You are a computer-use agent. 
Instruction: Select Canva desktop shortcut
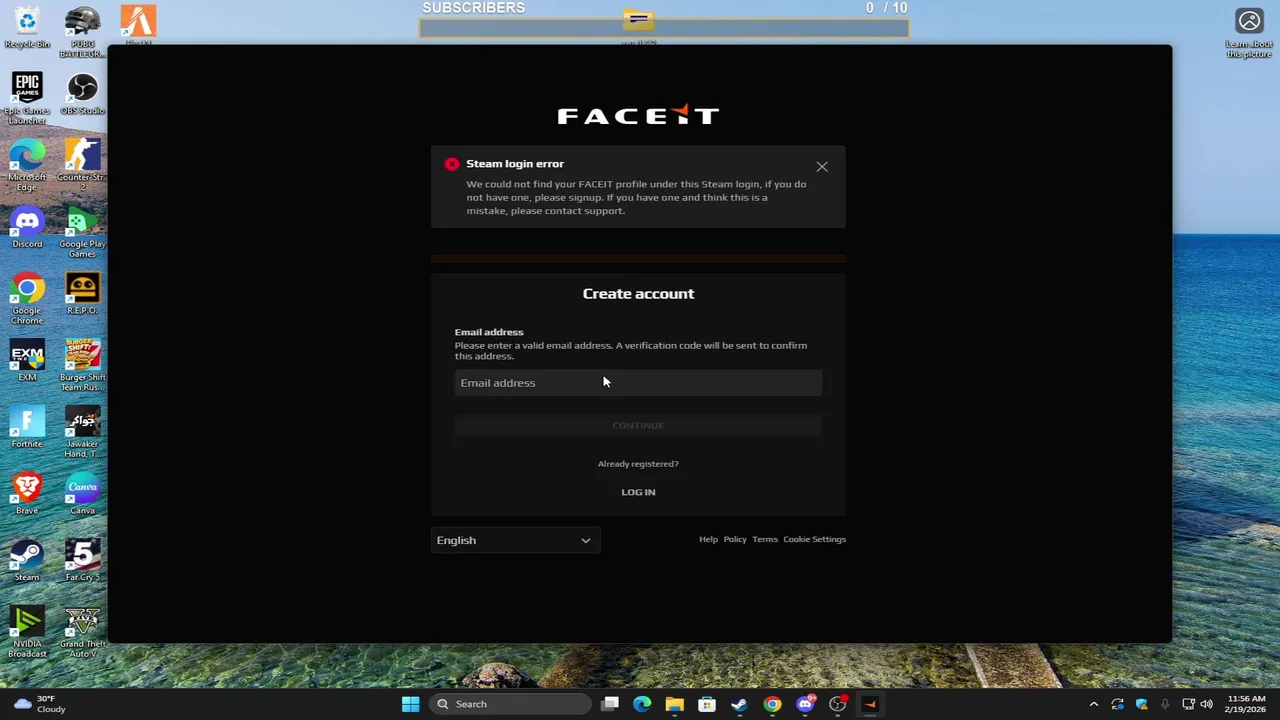pos(82,494)
